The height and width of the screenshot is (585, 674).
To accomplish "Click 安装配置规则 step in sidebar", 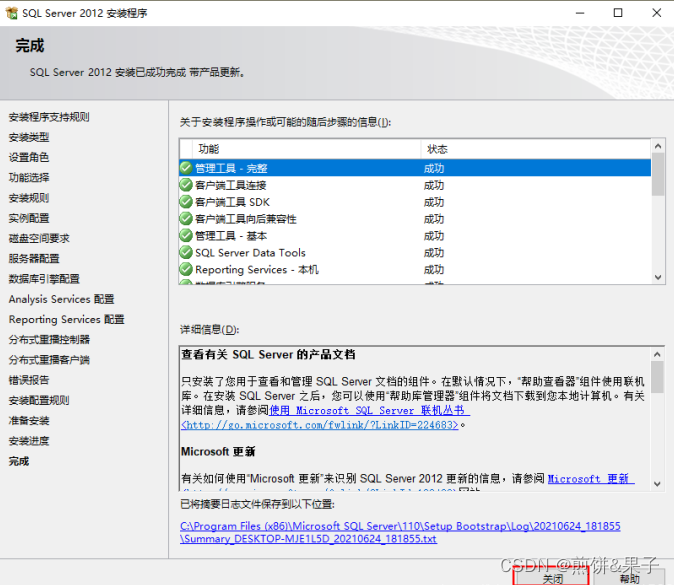I will 39,400.
